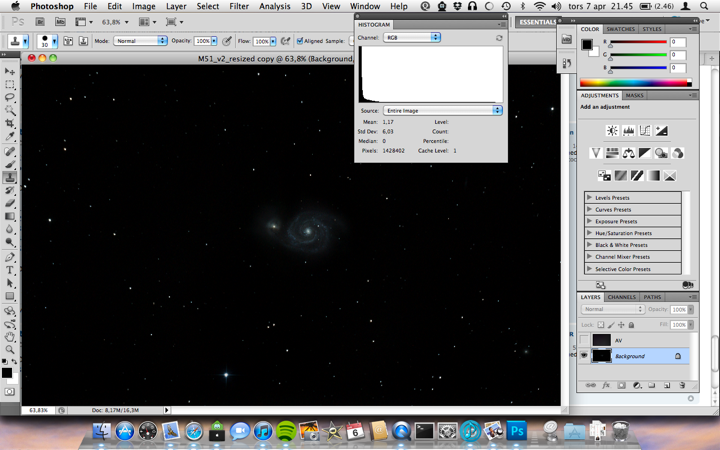Select the Hand tool
This screenshot has height=450, width=720.
point(10,337)
